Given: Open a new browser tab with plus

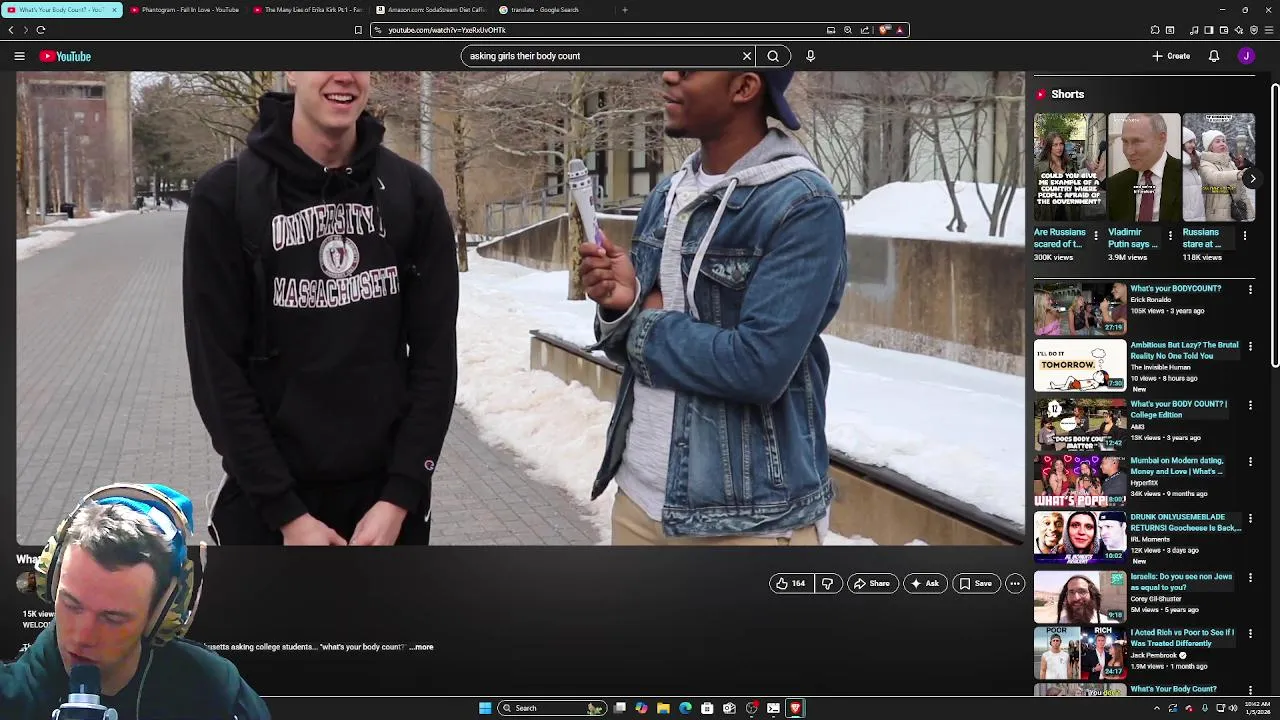Looking at the screenshot, I should pyautogui.click(x=625, y=10).
